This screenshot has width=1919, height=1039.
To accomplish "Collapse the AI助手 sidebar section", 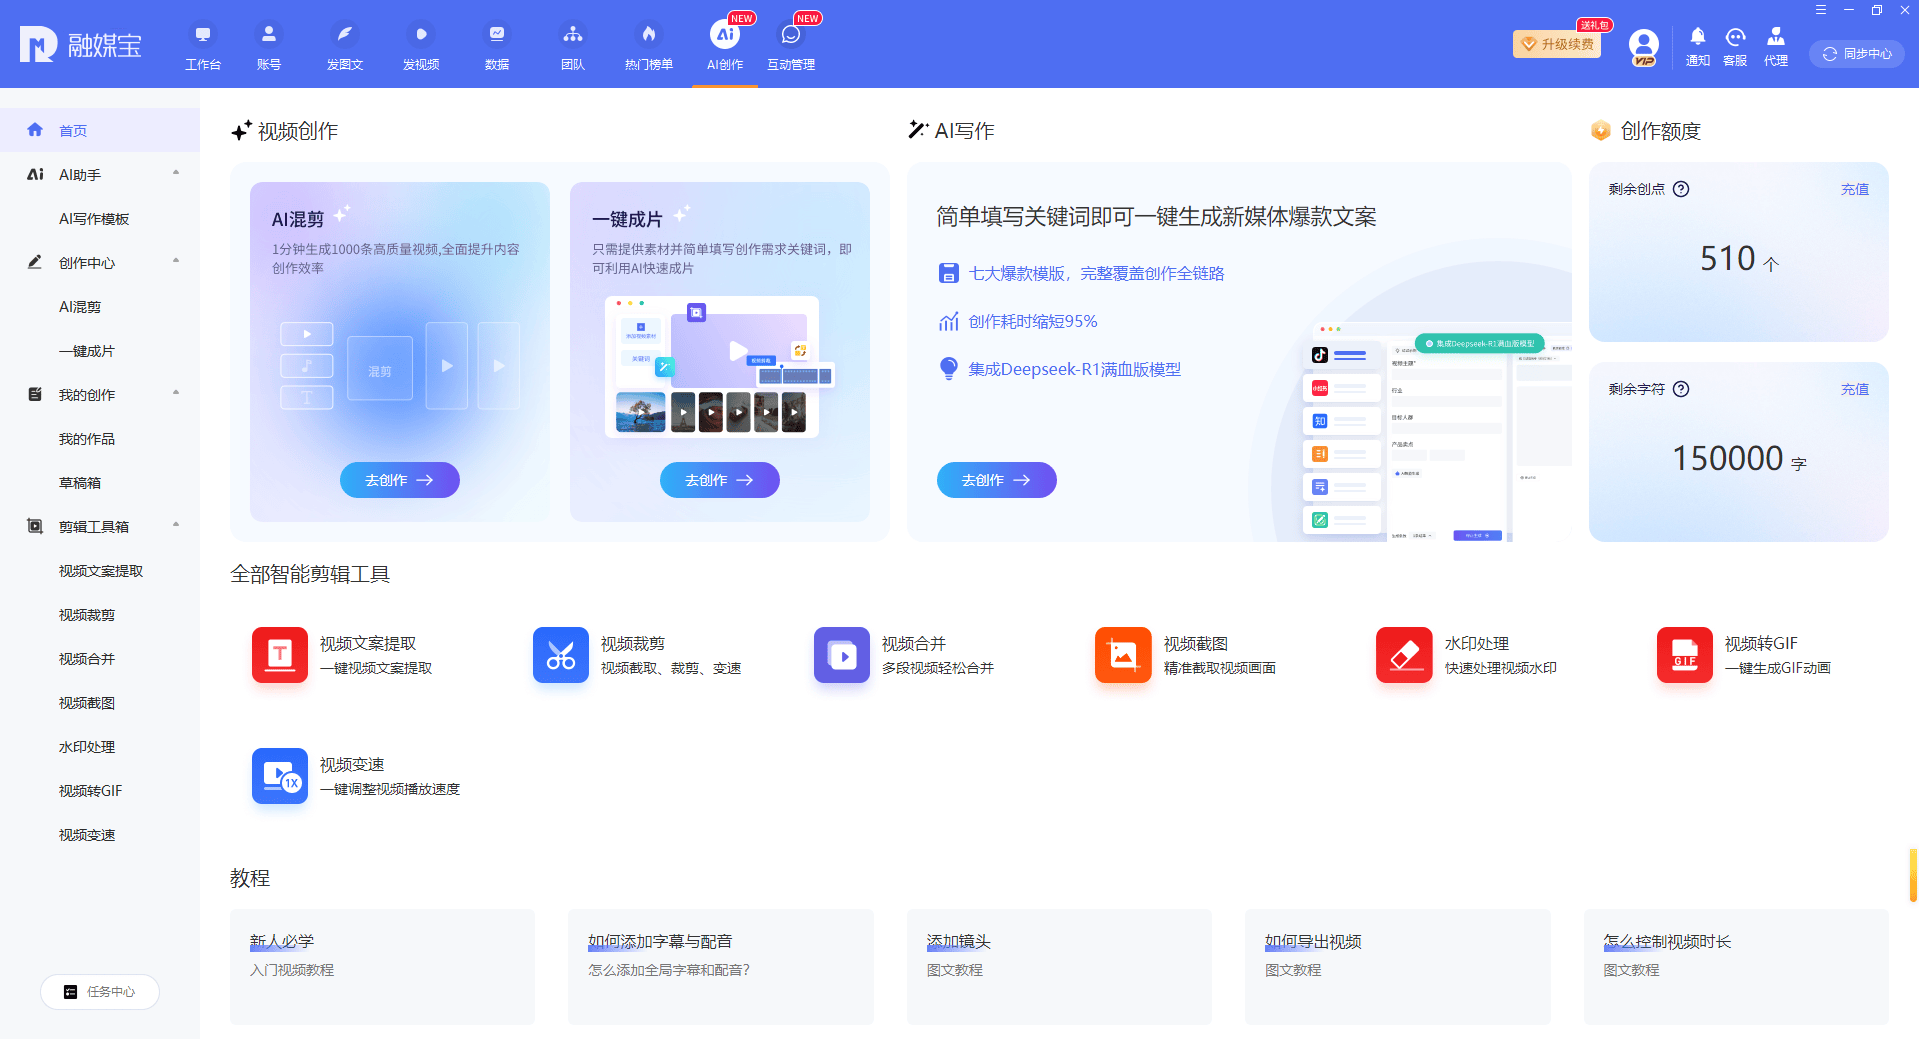I will pyautogui.click(x=176, y=173).
